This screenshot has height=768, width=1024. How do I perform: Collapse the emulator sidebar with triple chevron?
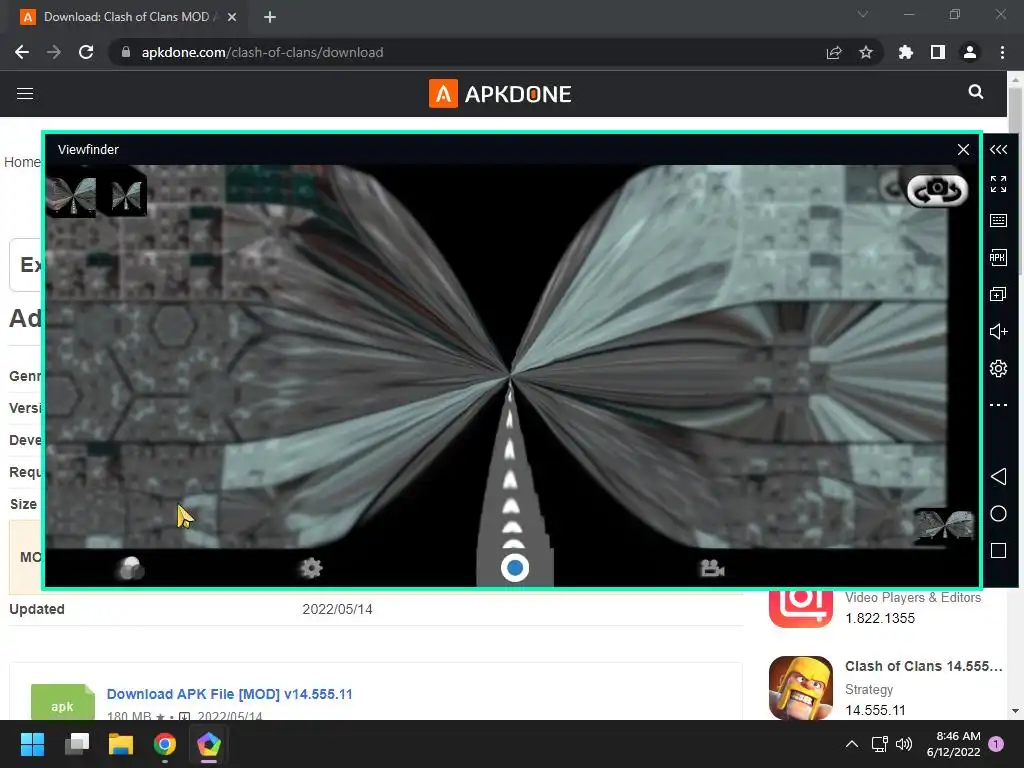click(998, 150)
